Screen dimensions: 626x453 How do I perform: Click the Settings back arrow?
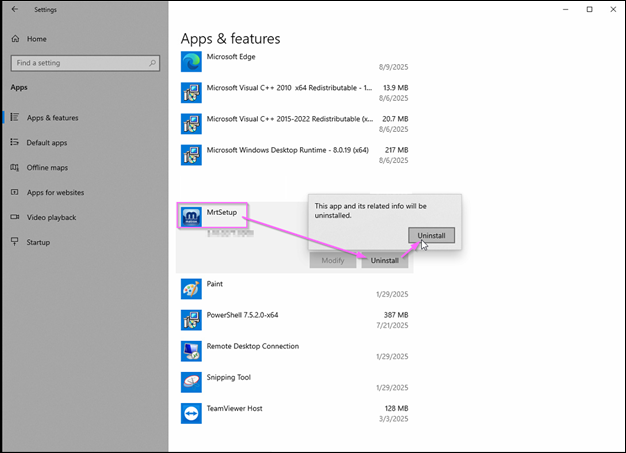click(x=14, y=9)
